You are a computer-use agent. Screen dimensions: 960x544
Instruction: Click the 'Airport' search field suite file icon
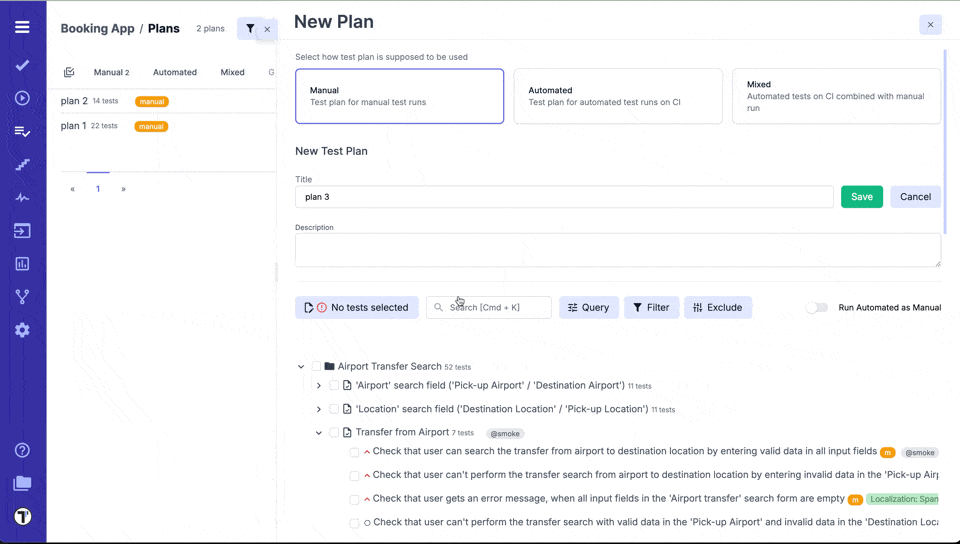347,385
